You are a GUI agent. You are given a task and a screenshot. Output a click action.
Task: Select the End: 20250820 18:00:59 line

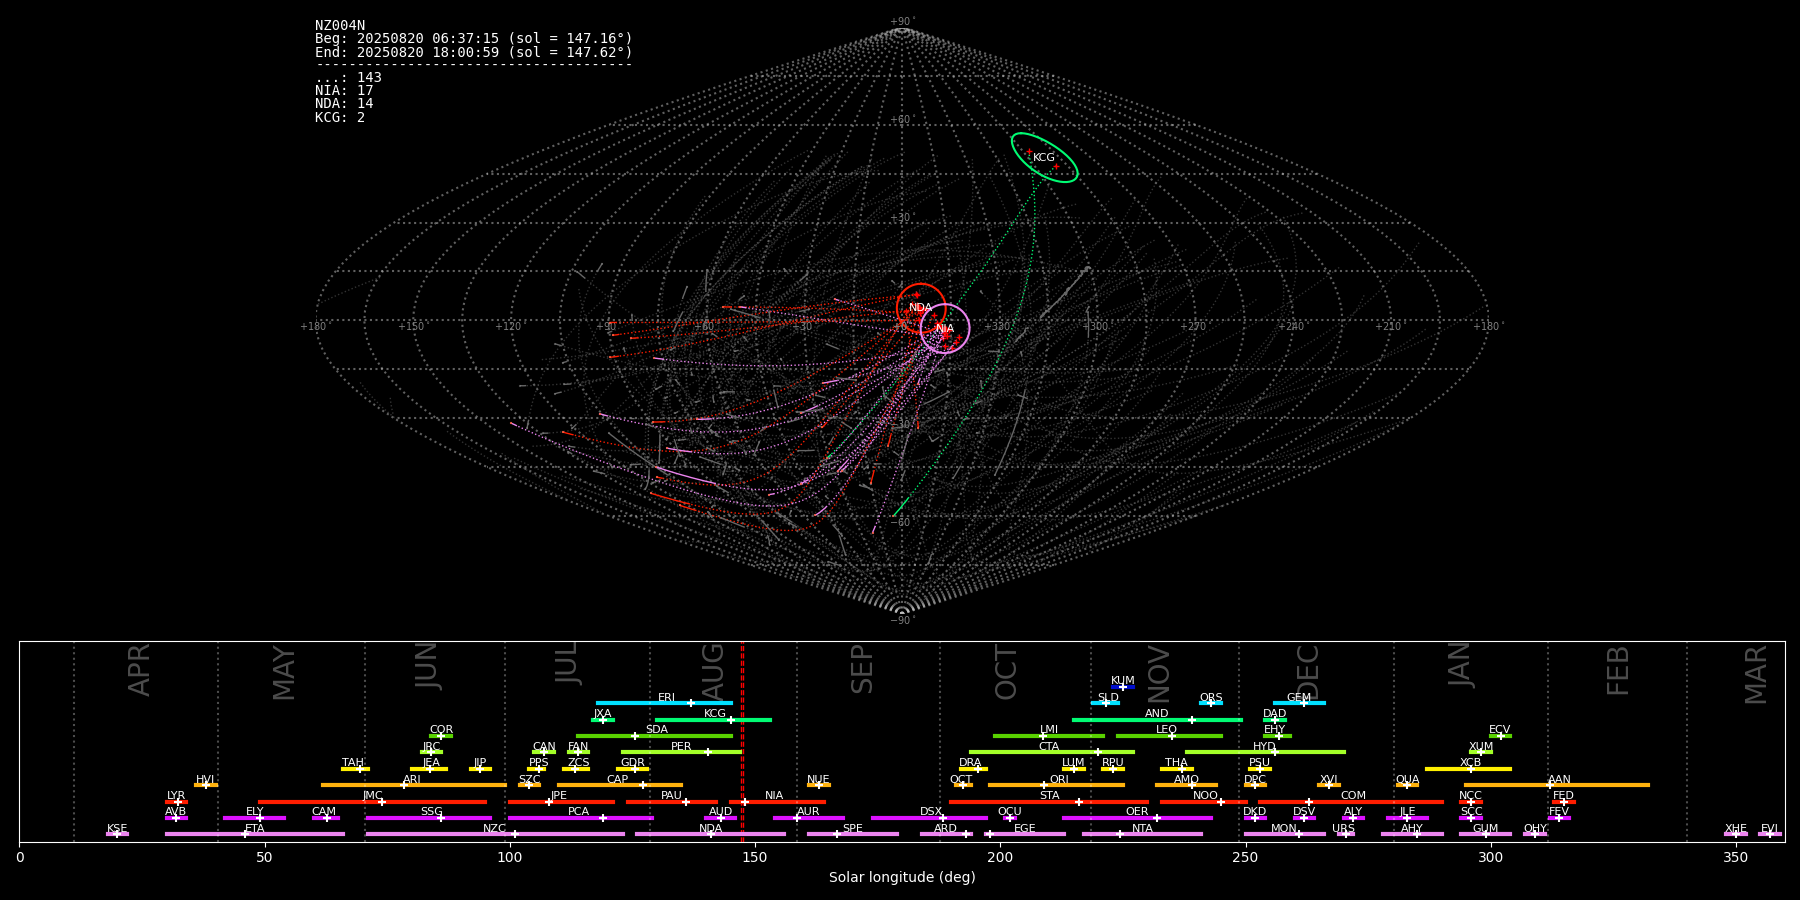[x=474, y=52]
